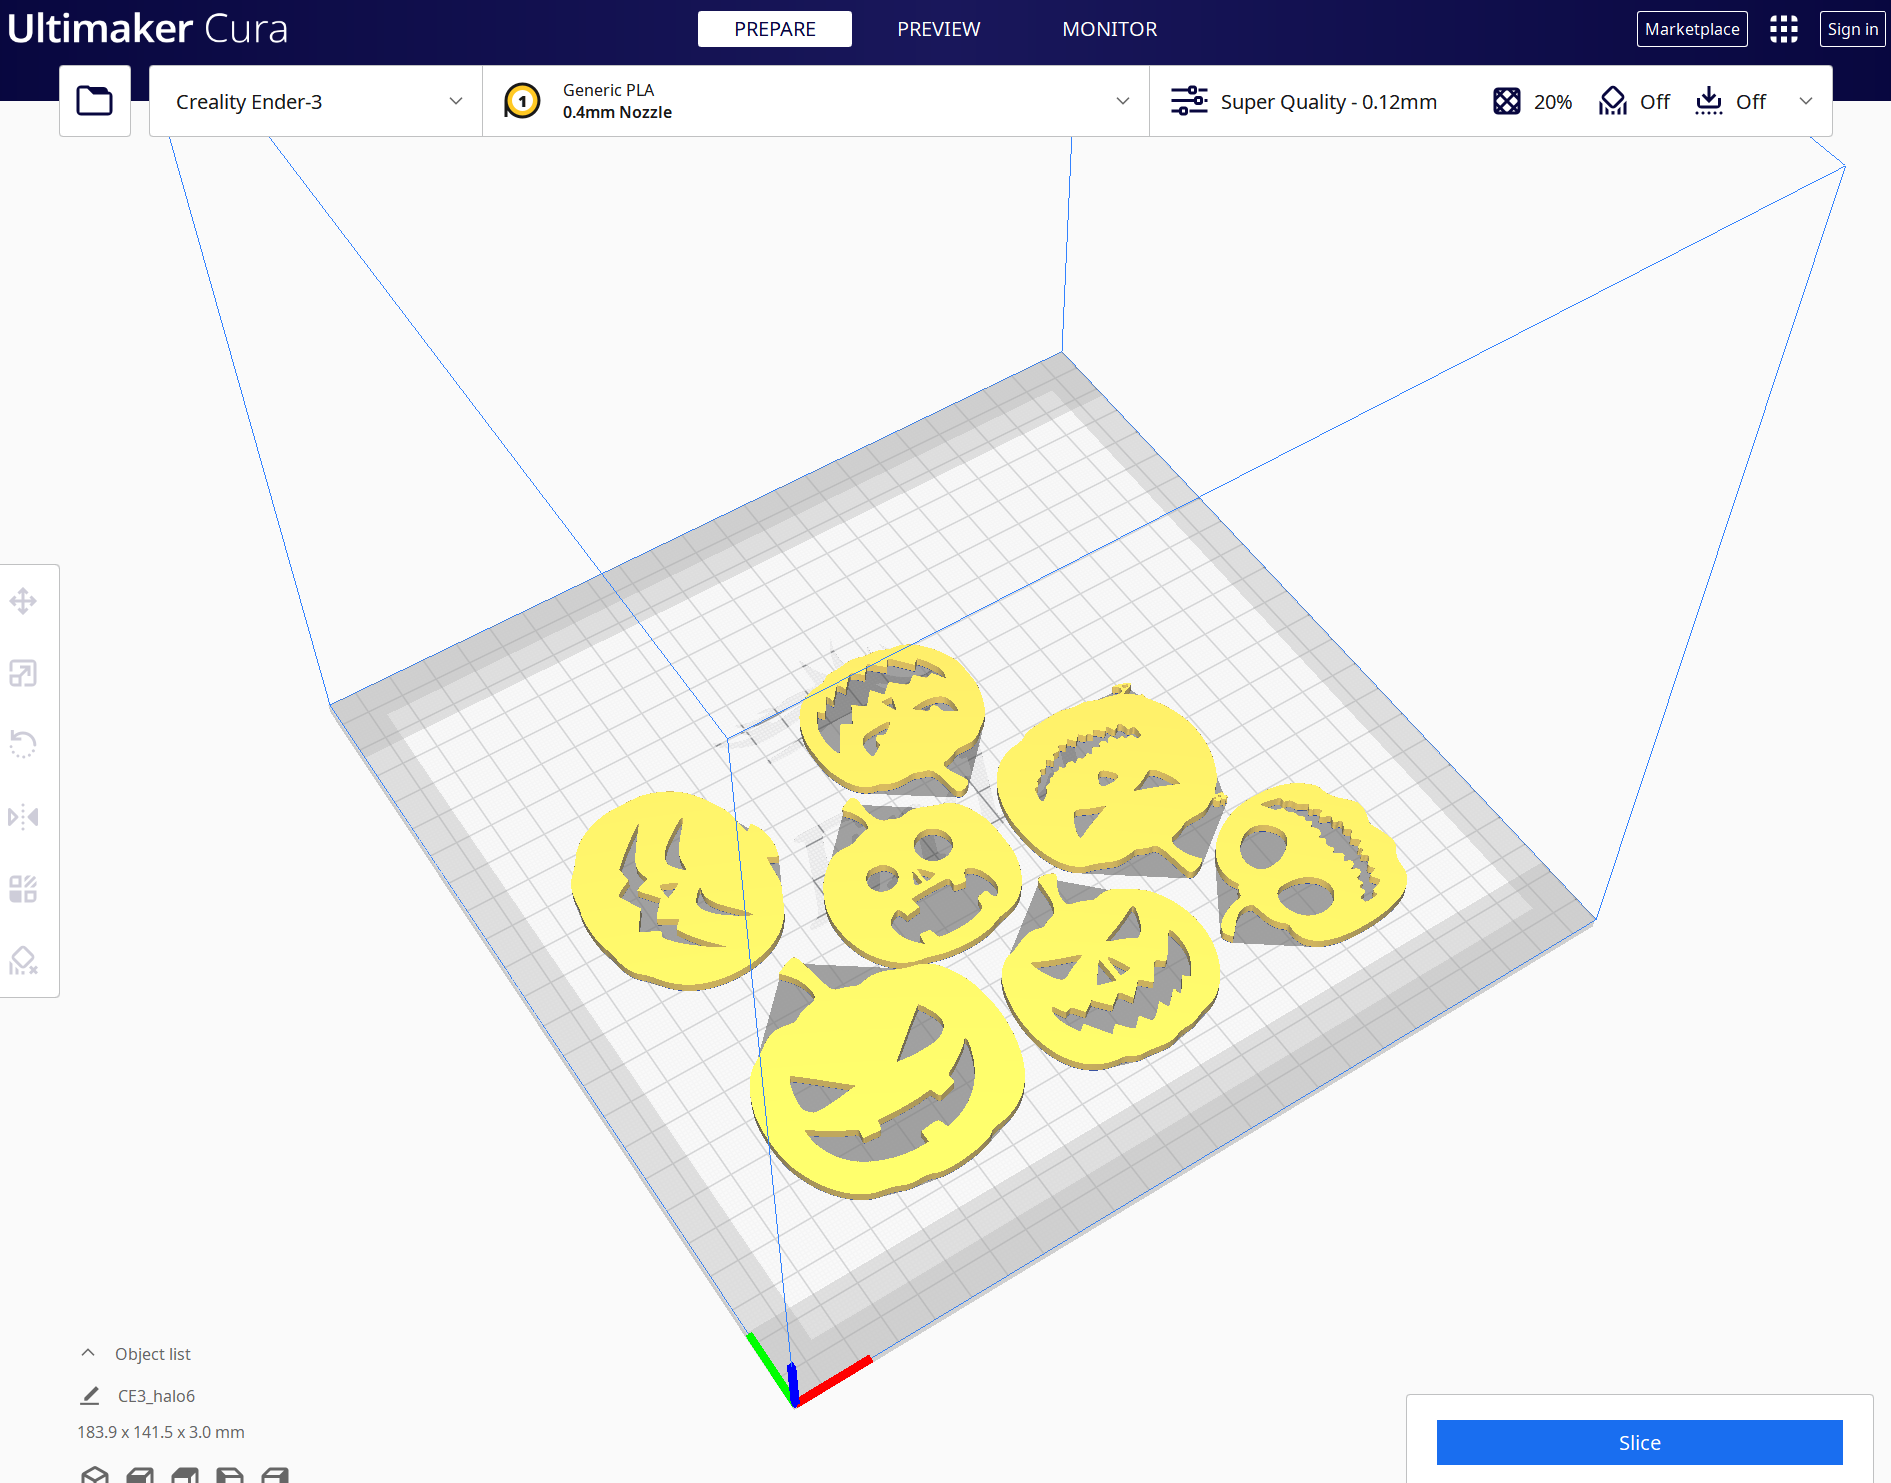Click the Slice button
1891x1483 pixels.
(1640, 1442)
